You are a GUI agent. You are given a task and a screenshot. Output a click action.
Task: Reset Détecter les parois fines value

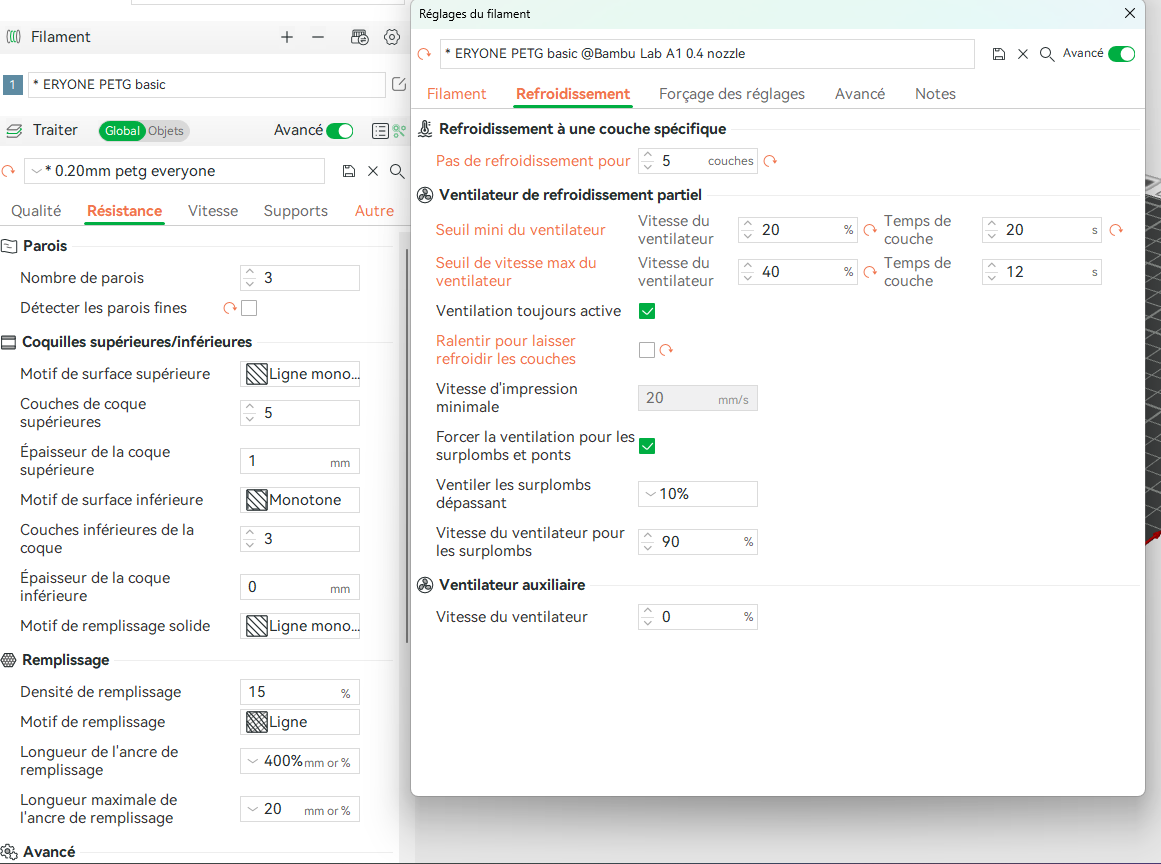(x=230, y=308)
